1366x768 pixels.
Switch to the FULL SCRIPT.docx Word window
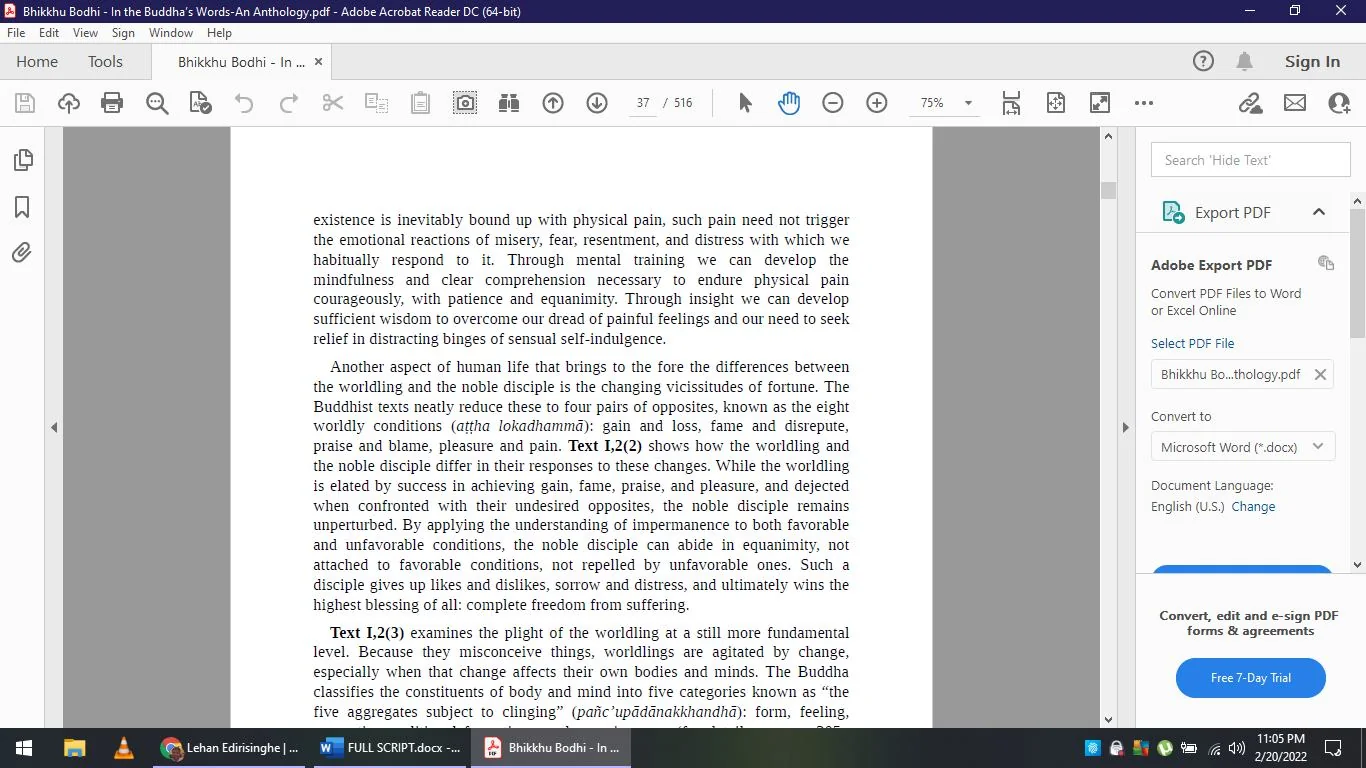coord(390,748)
